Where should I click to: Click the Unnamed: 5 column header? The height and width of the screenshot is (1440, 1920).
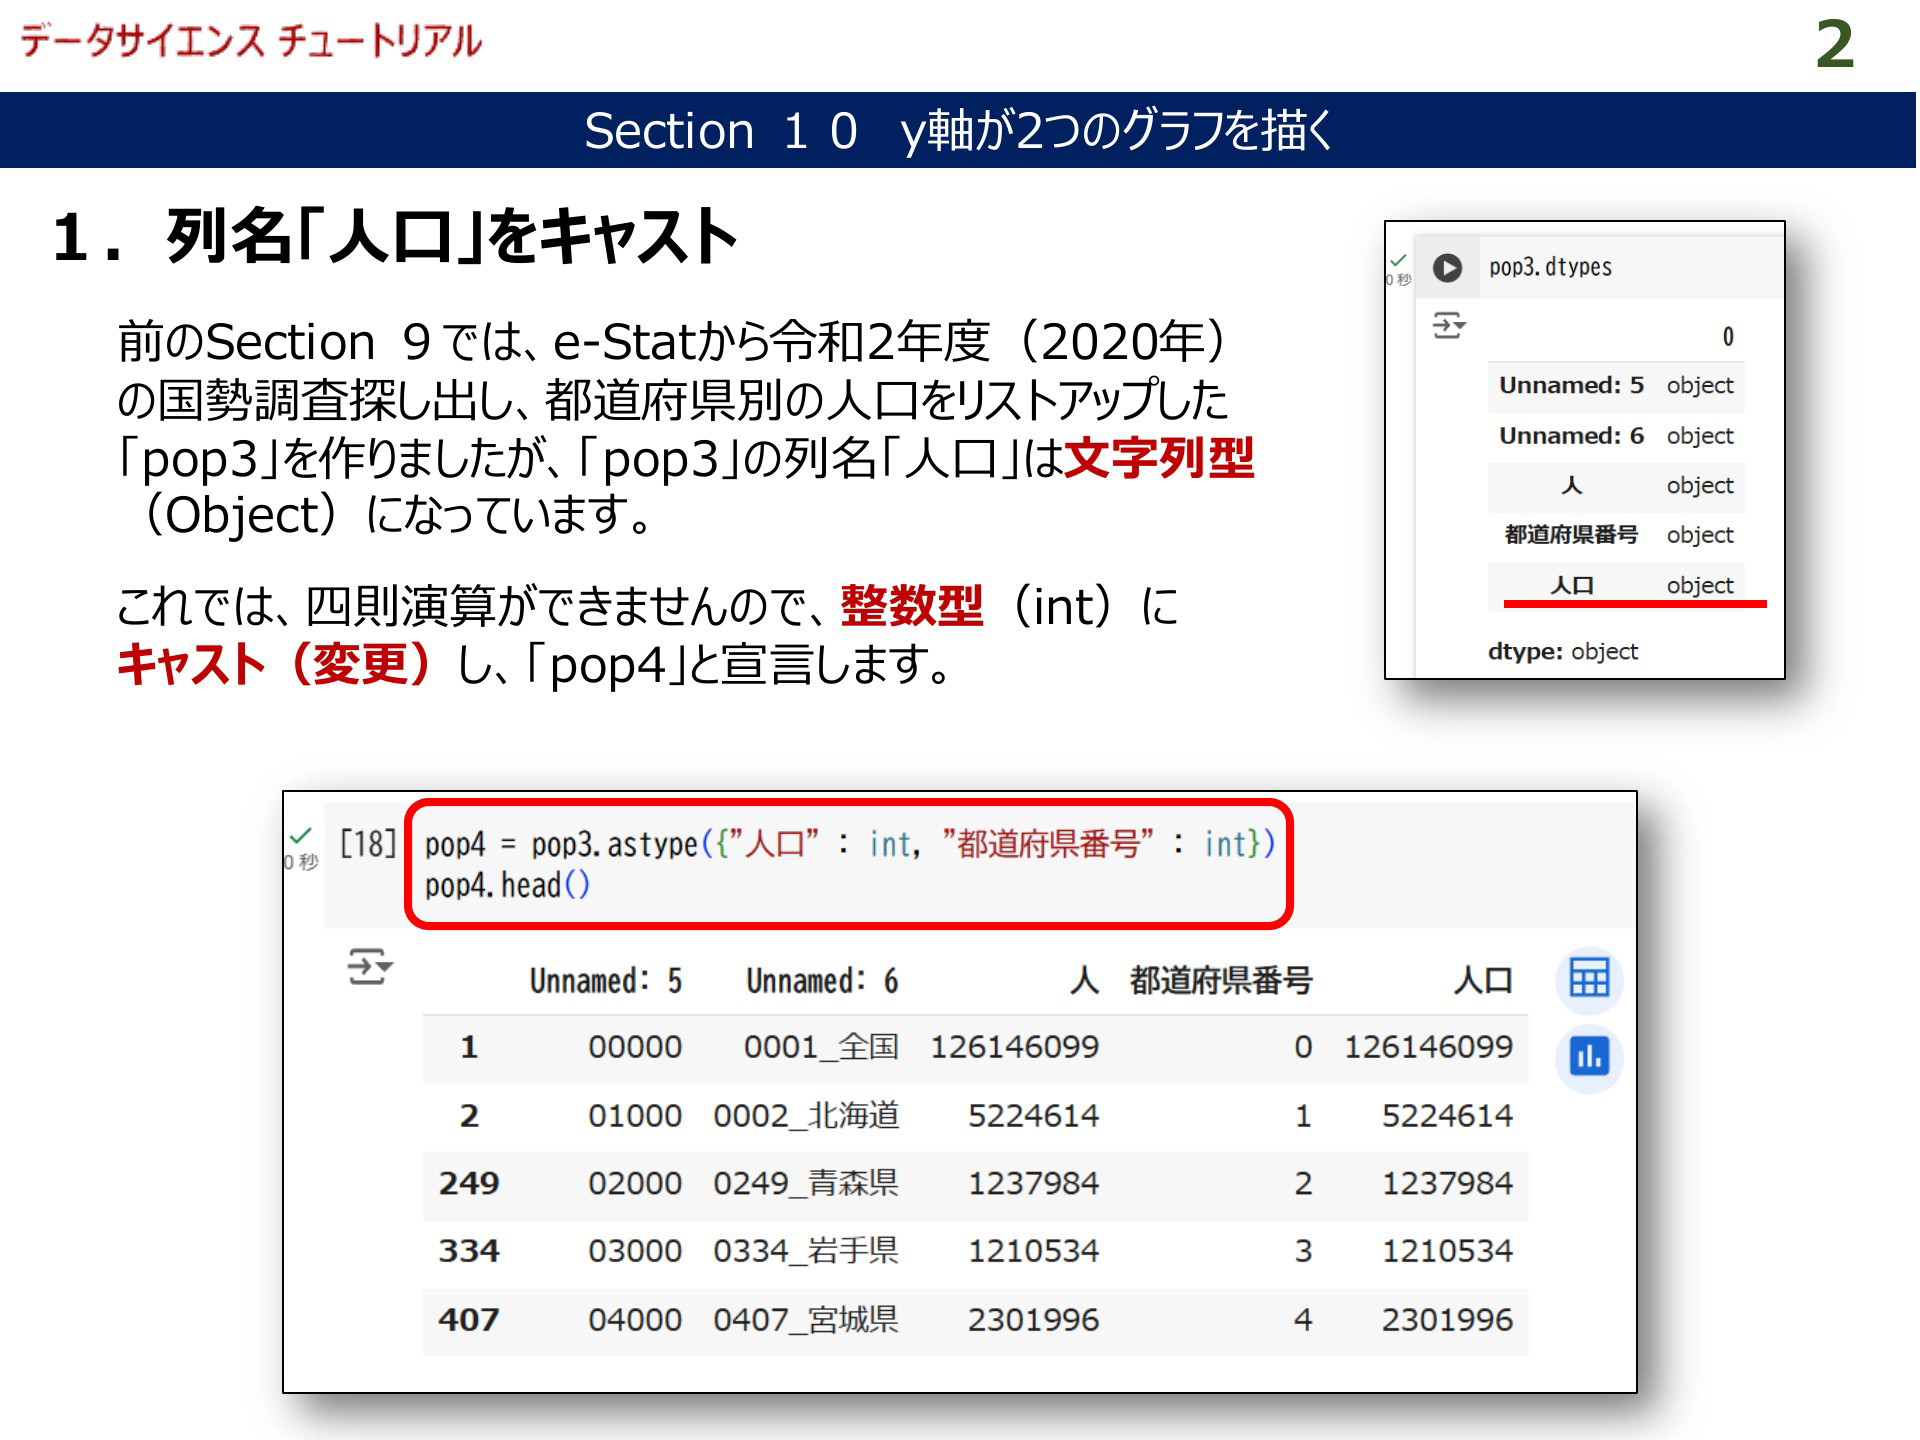pyautogui.click(x=605, y=980)
